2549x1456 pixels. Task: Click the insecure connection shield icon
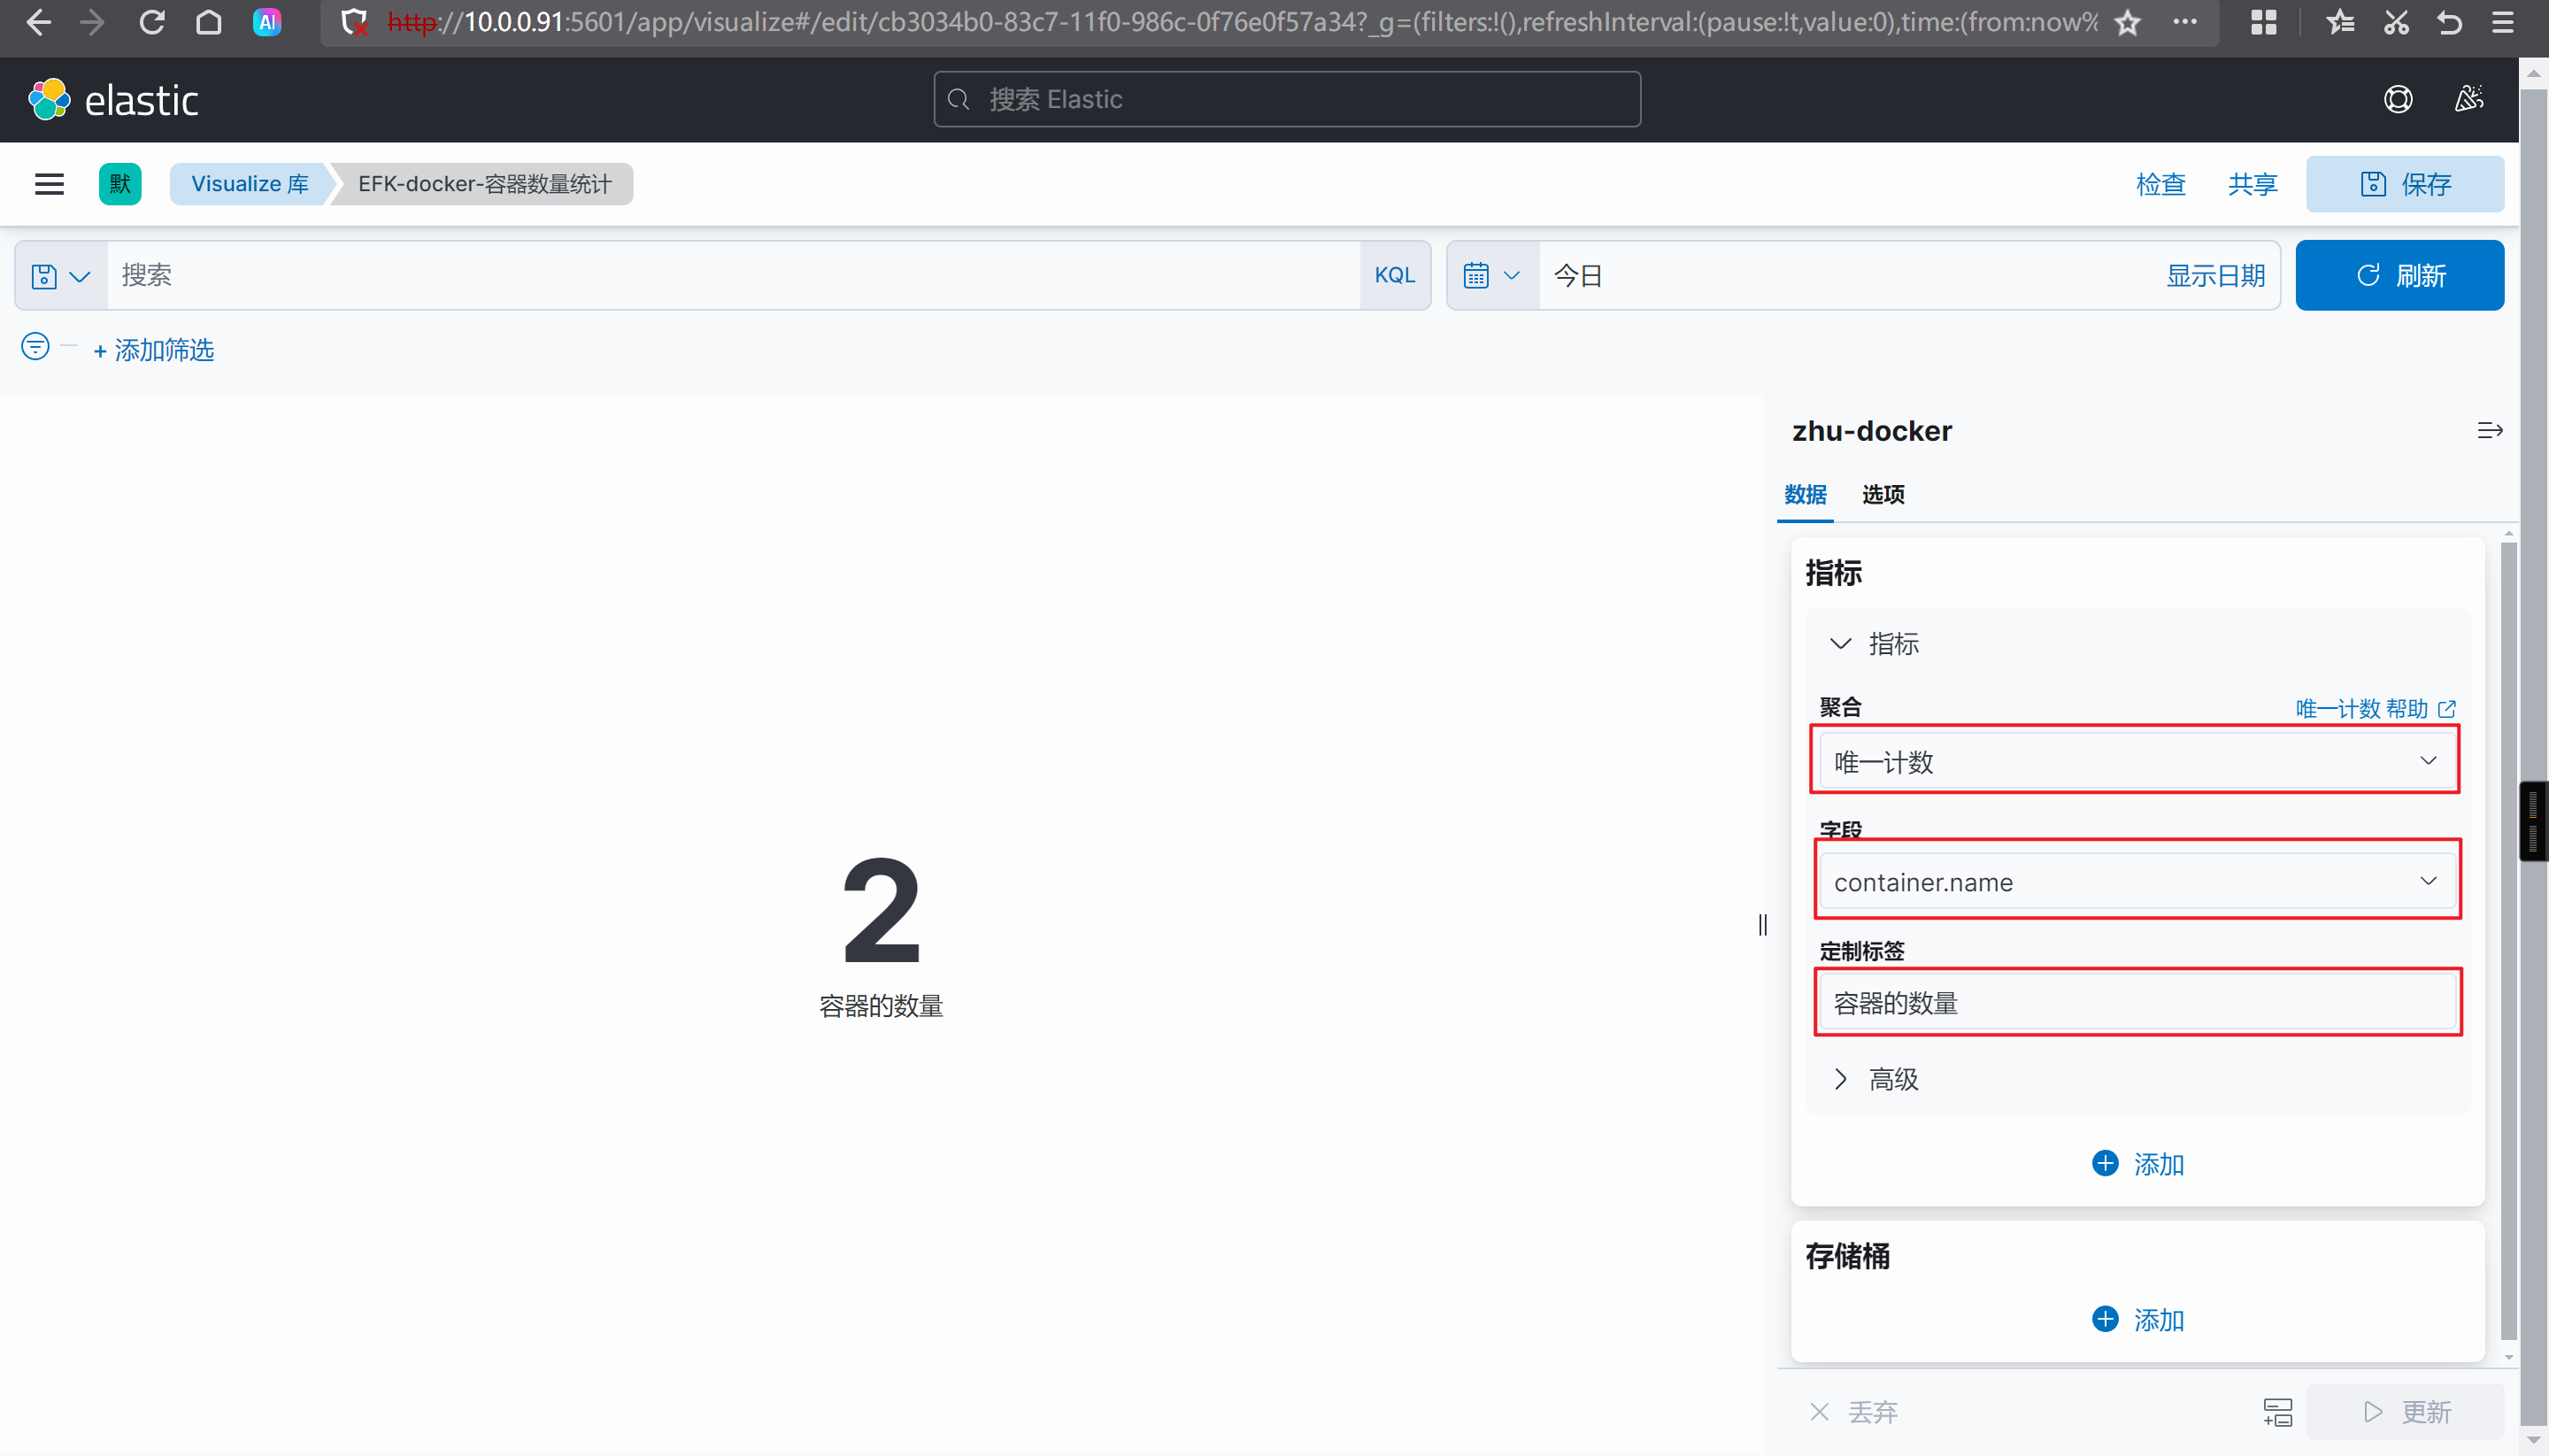[x=353, y=22]
